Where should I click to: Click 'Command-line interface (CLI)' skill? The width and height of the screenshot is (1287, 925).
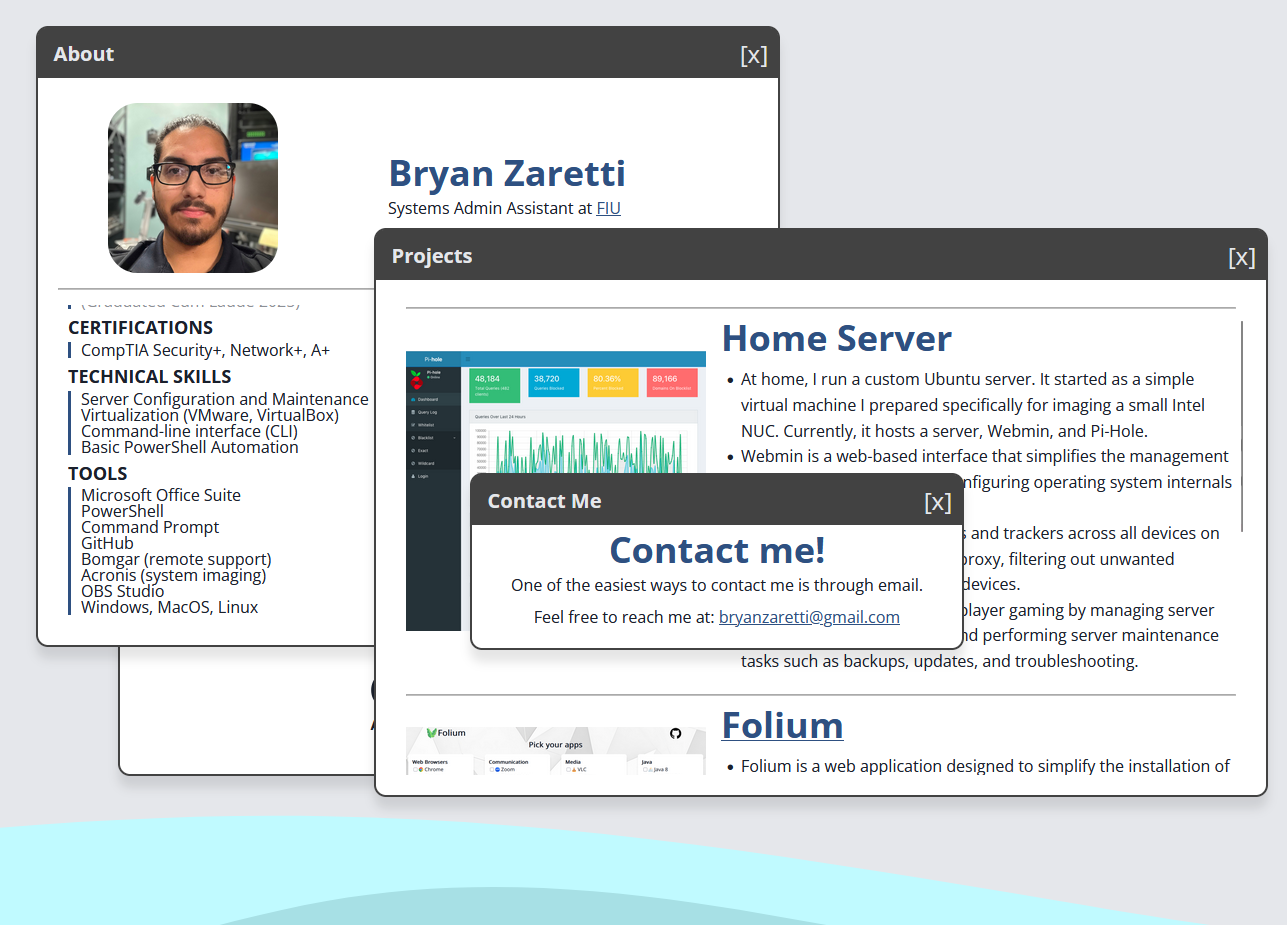189,431
